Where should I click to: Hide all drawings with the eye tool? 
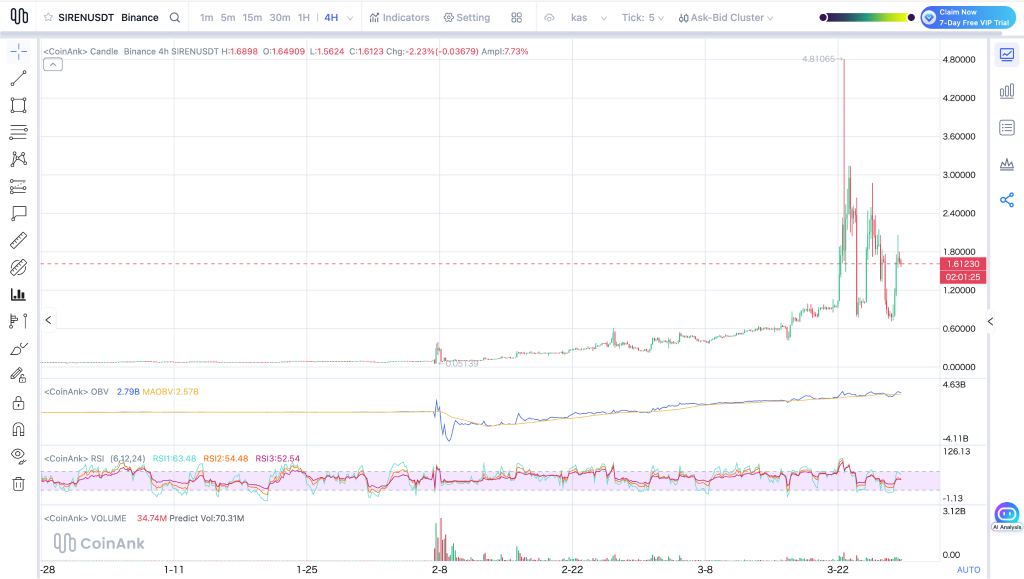(x=16, y=455)
